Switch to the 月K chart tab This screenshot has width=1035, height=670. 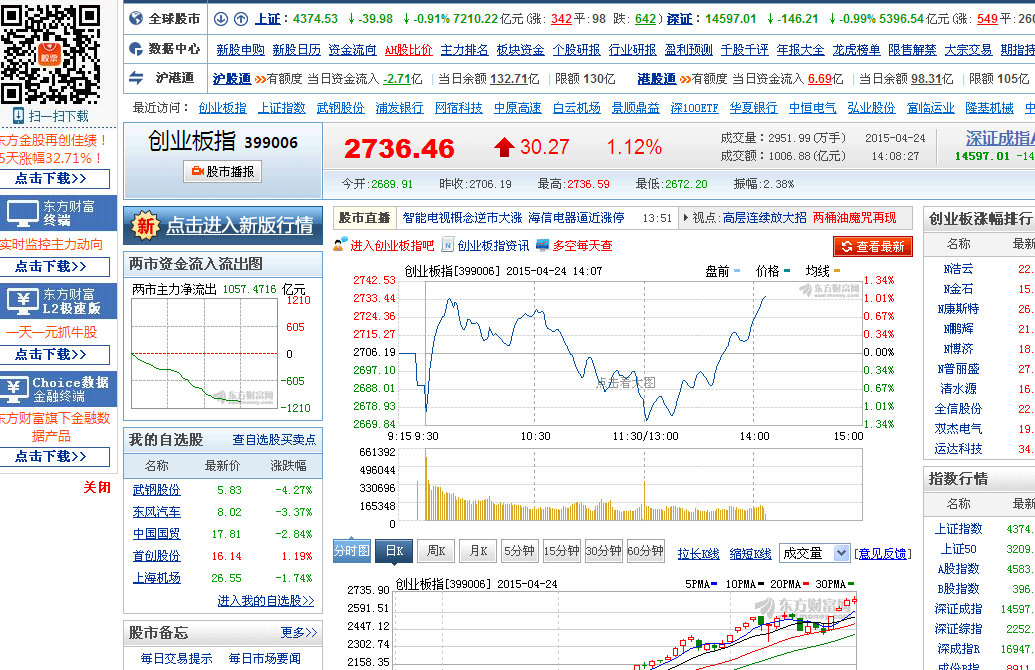479,551
